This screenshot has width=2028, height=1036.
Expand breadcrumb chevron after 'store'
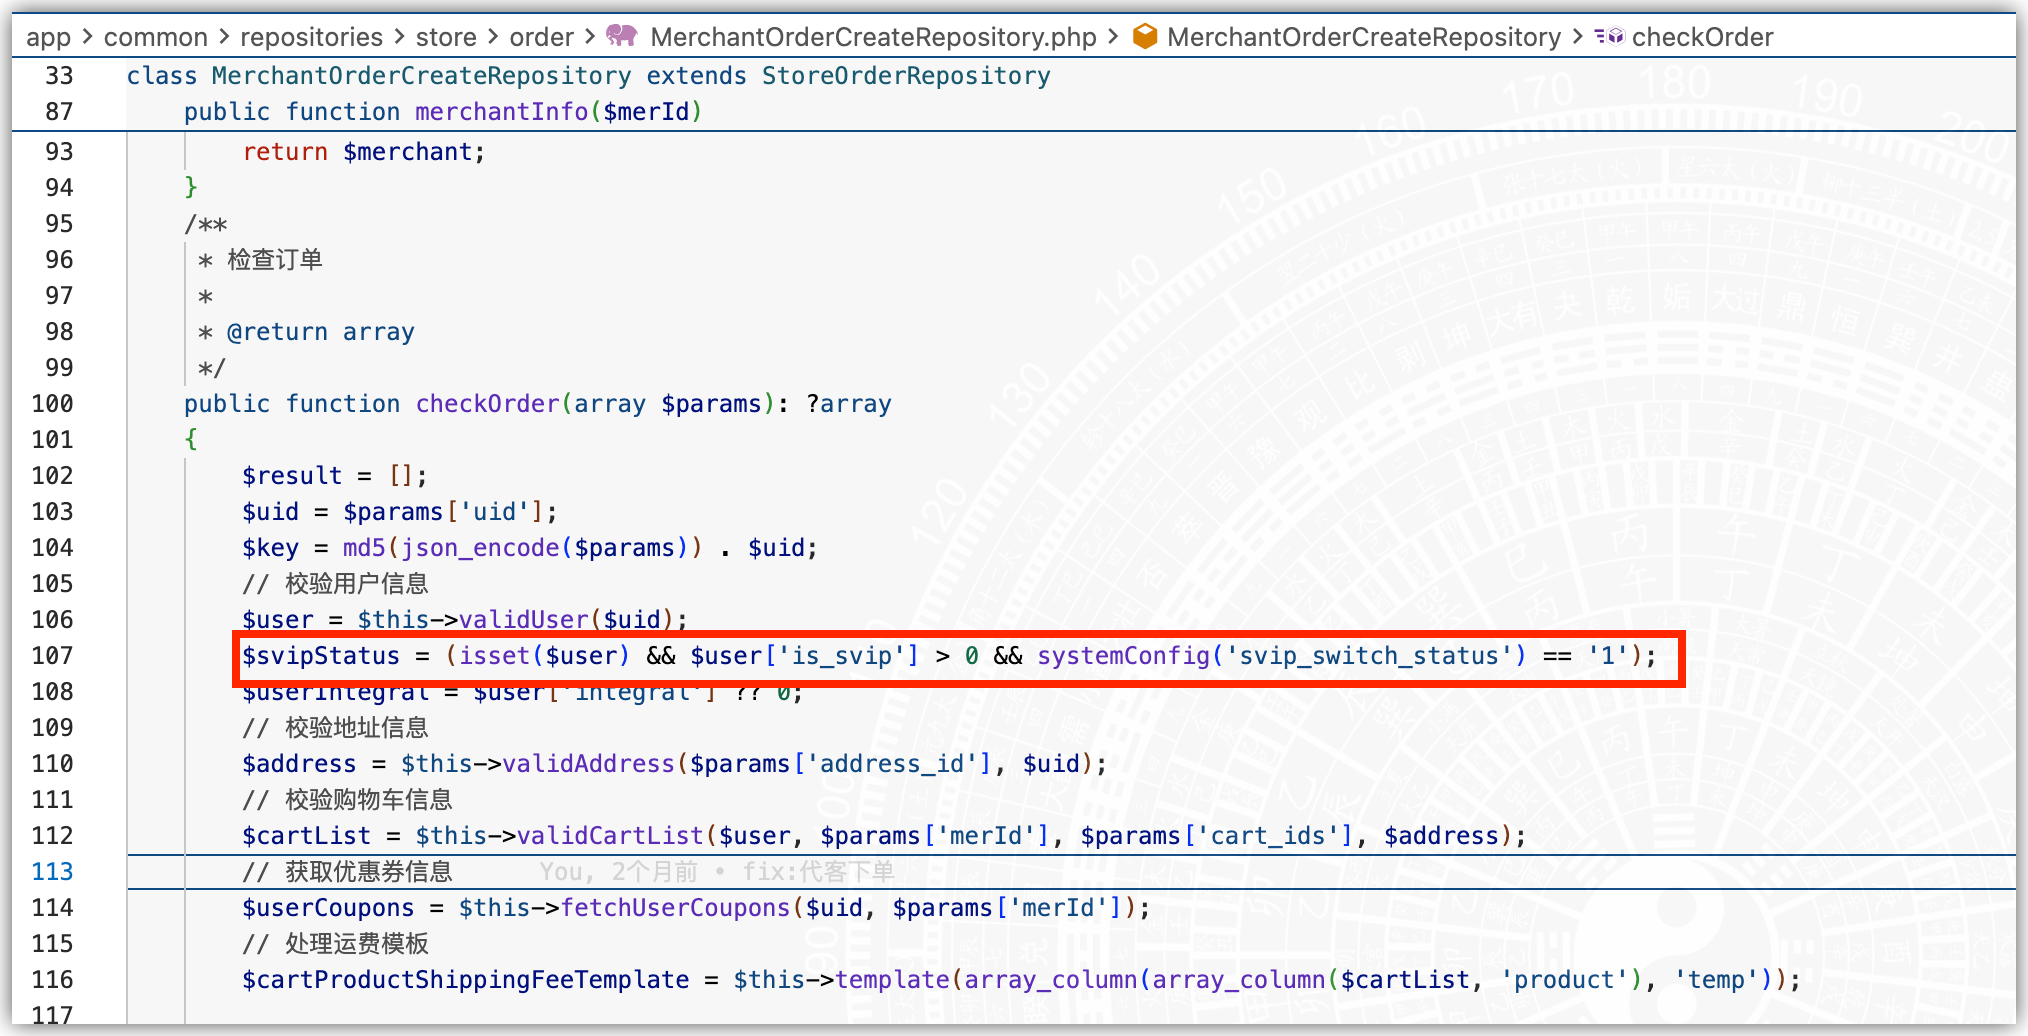493,37
